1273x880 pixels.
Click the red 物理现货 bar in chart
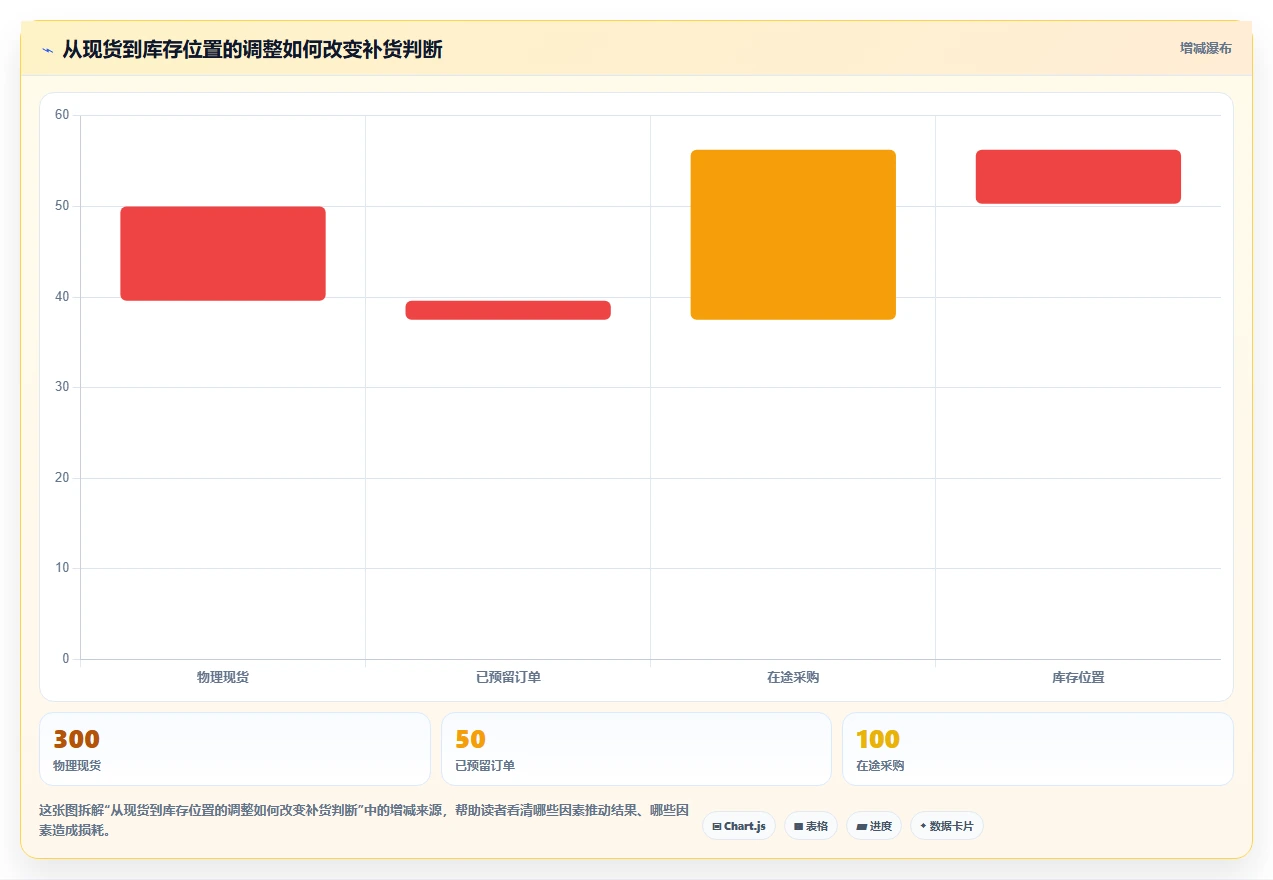(223, 253)
